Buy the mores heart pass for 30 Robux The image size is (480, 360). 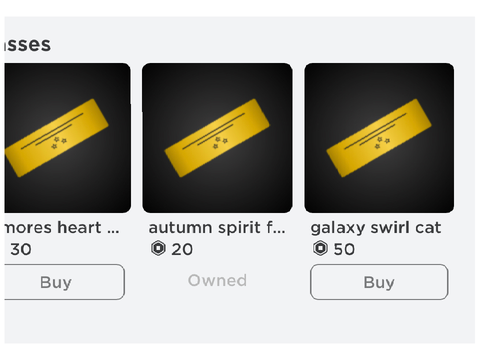tap(64, 282)
